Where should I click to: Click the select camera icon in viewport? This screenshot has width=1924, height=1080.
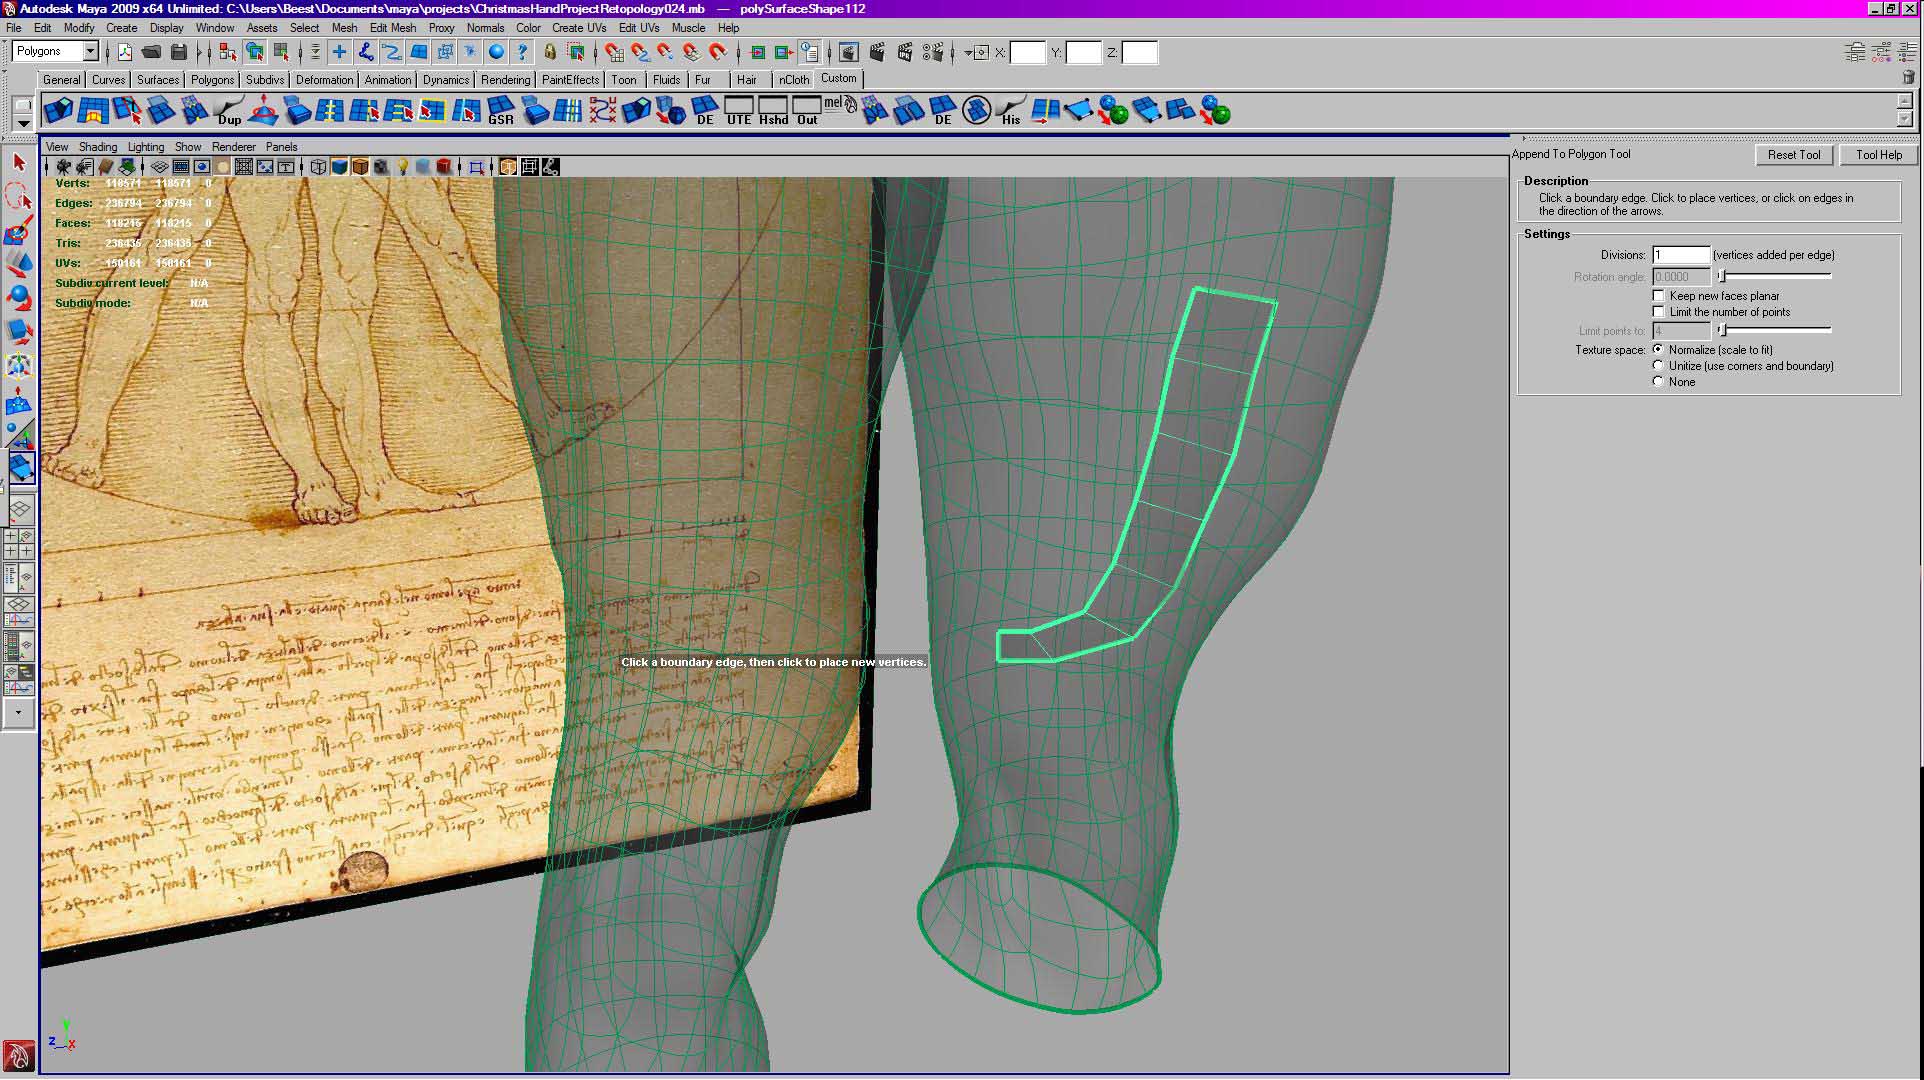64,167
